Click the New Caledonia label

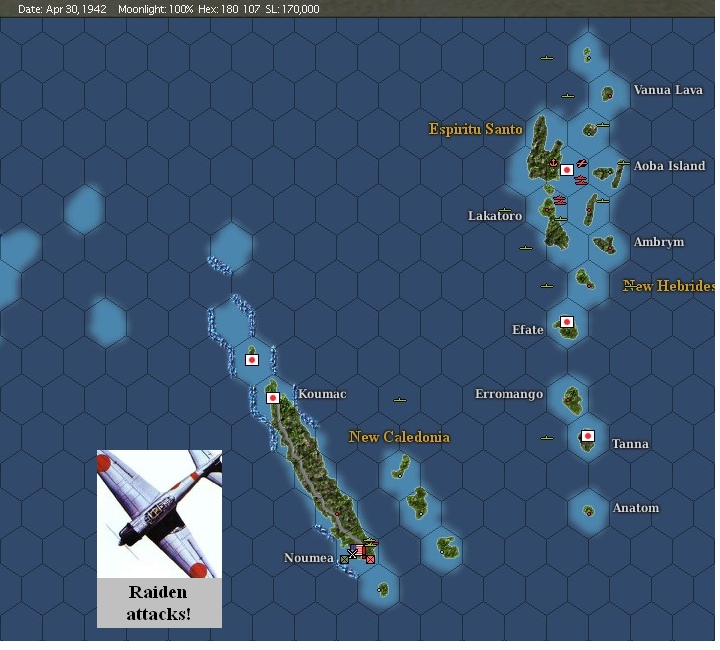pyautogui.click(x=399, y=437)
